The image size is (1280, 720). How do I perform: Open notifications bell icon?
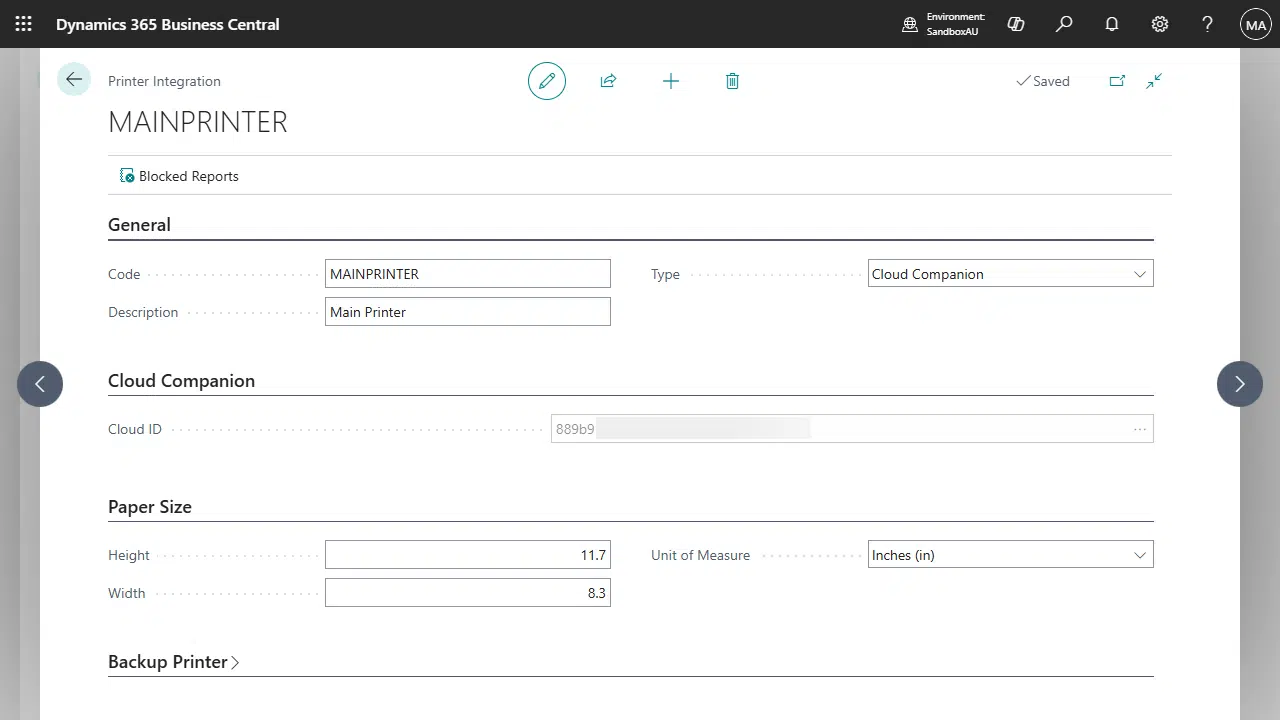tap(1112, 24)
